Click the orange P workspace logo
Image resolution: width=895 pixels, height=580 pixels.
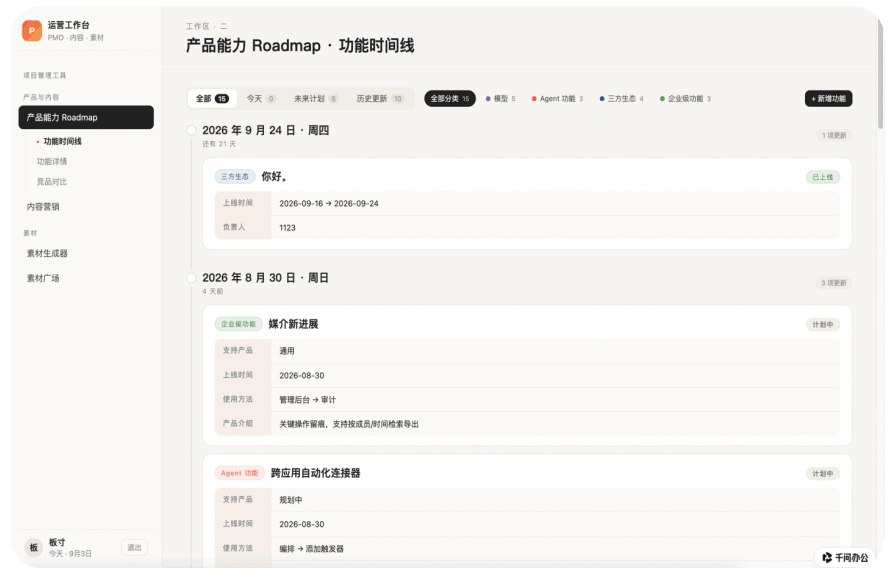(x=32, y=31)
